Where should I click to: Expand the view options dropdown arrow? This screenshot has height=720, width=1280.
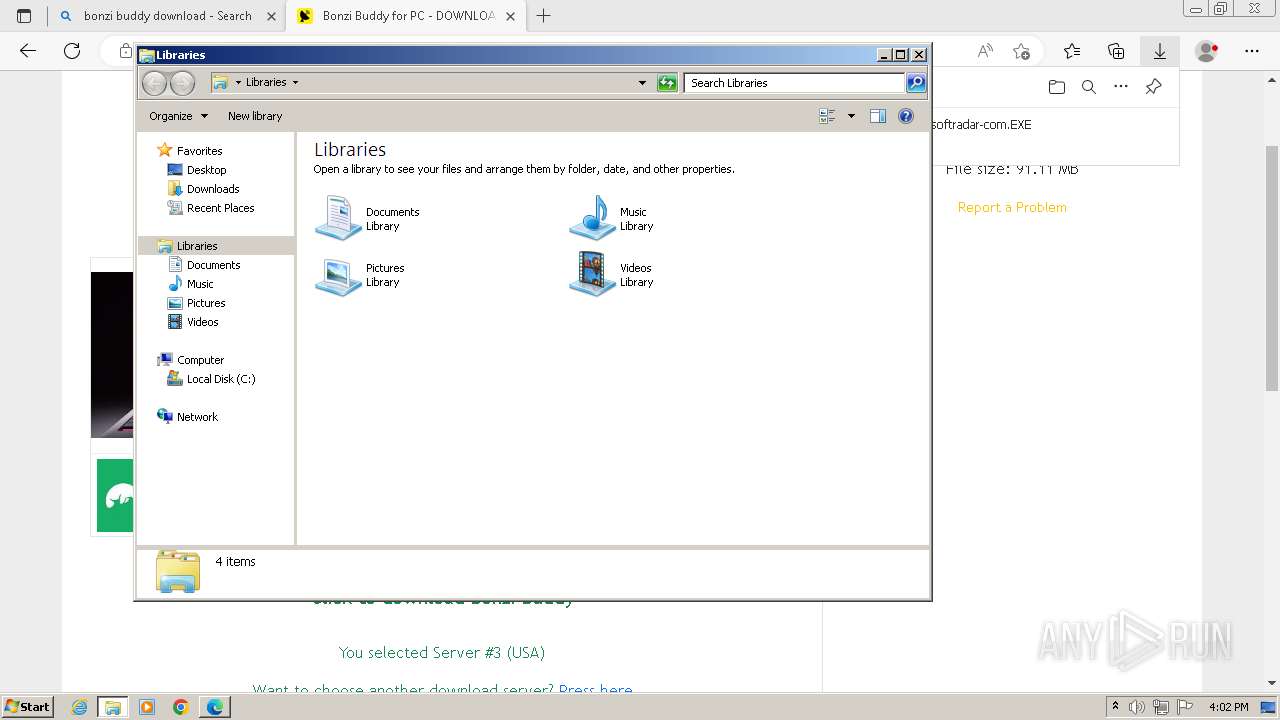point(851,116)
